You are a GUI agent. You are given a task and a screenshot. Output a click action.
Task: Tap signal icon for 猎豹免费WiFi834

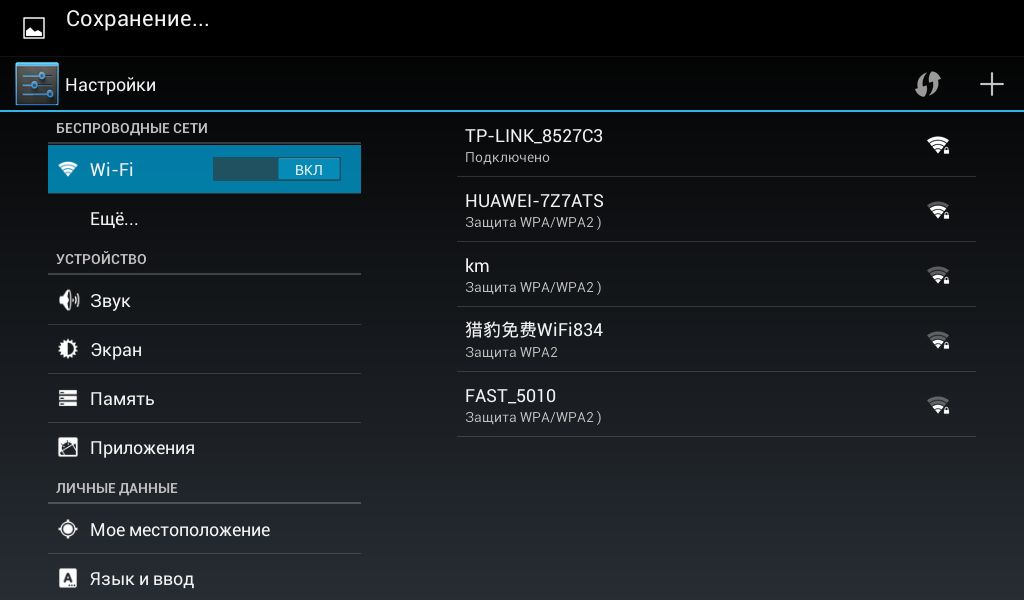(938, 340)
